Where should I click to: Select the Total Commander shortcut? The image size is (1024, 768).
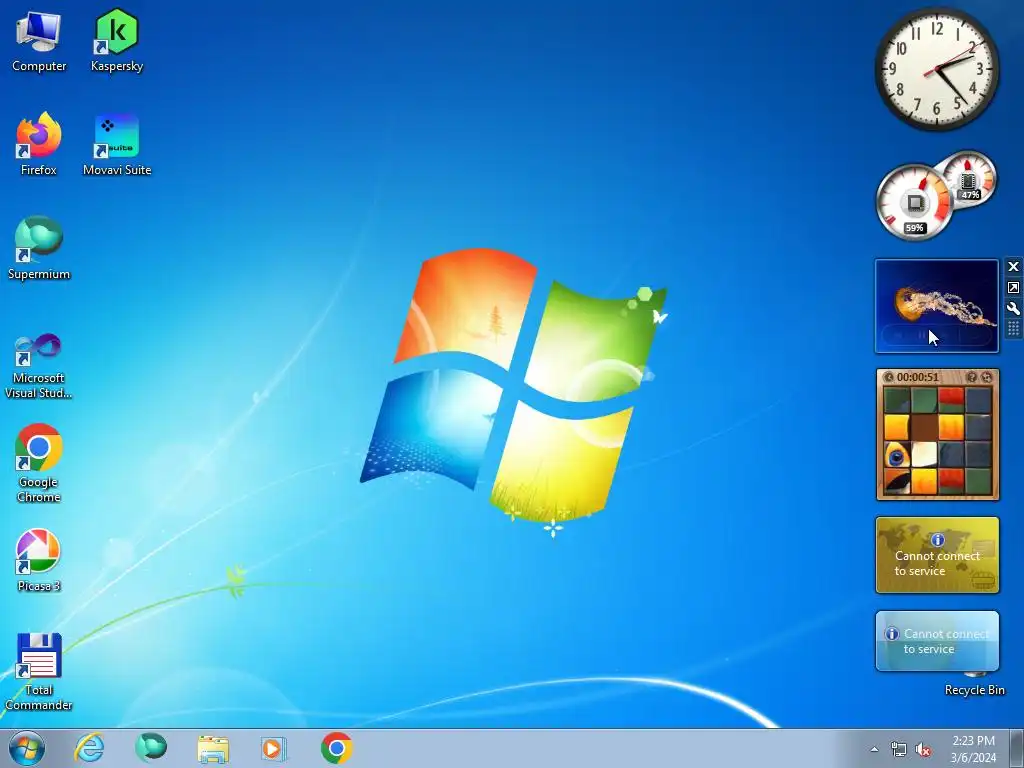[x=39, y=671]
